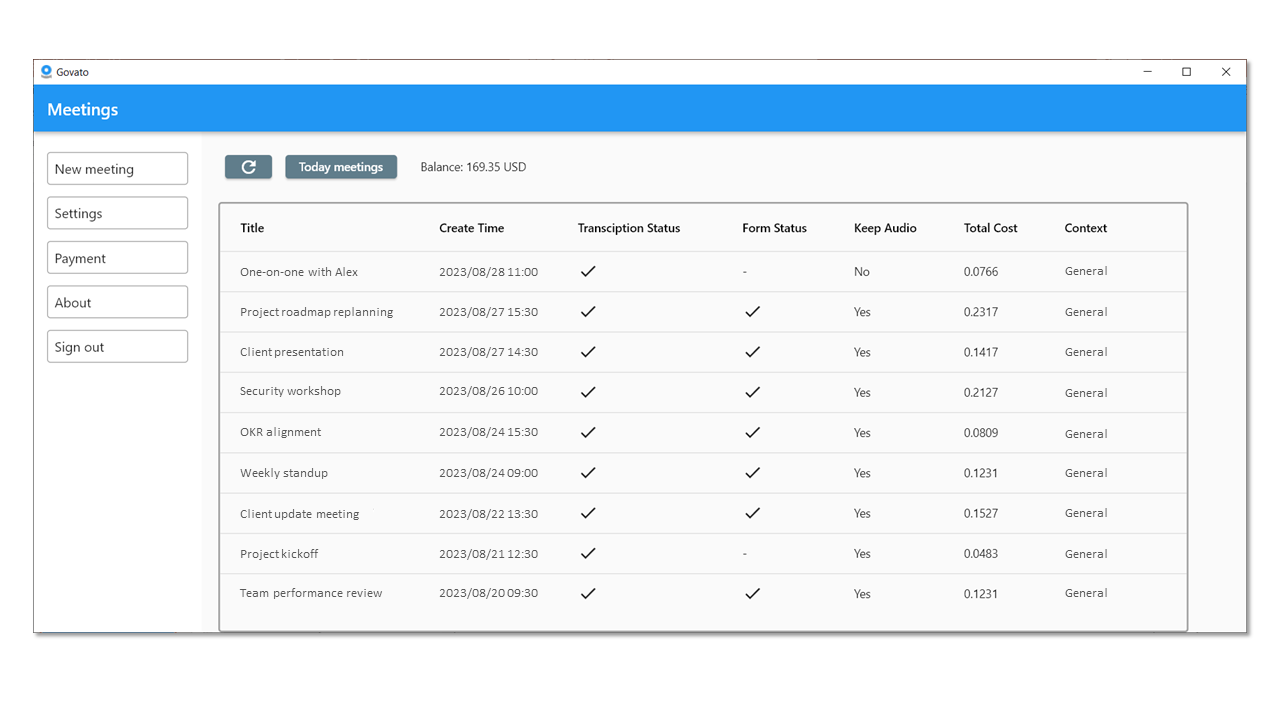Click transcription checkmark for Weekly standup
The image size is (1280, 720).
pyautogui.click(x=588, y=472)
